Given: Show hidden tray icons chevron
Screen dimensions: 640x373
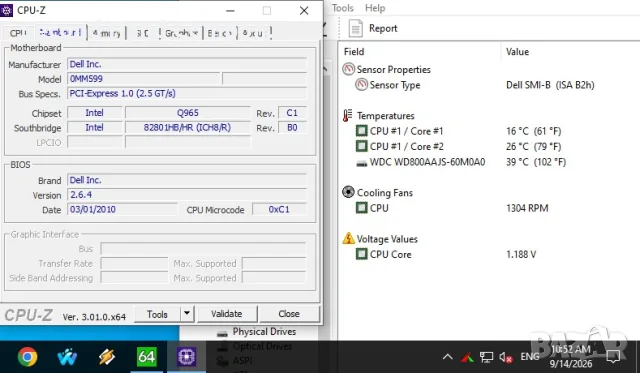Looking at the screenshot, I should [x=447, y=357].
